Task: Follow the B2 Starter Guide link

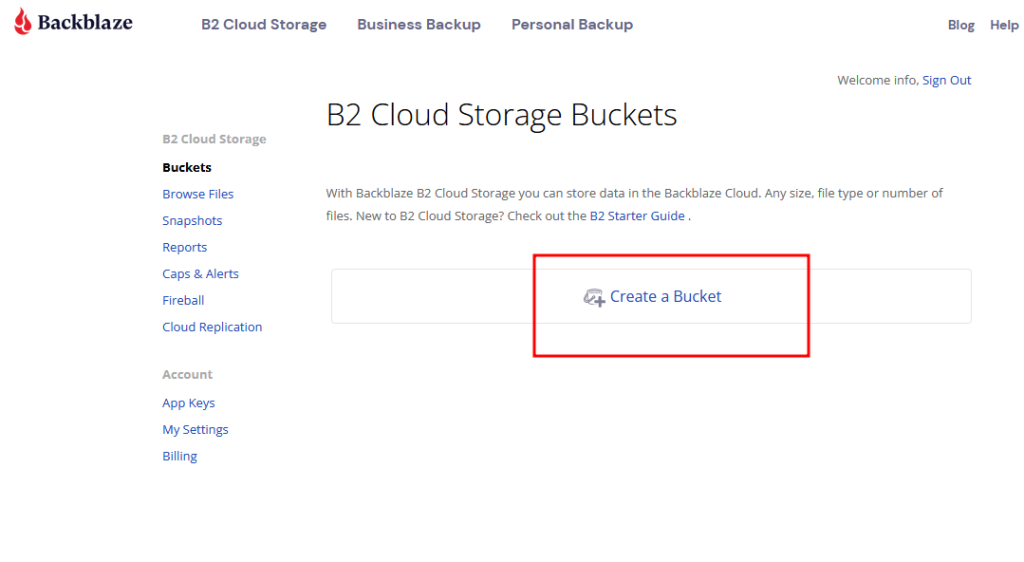Action: coord(637,216)
